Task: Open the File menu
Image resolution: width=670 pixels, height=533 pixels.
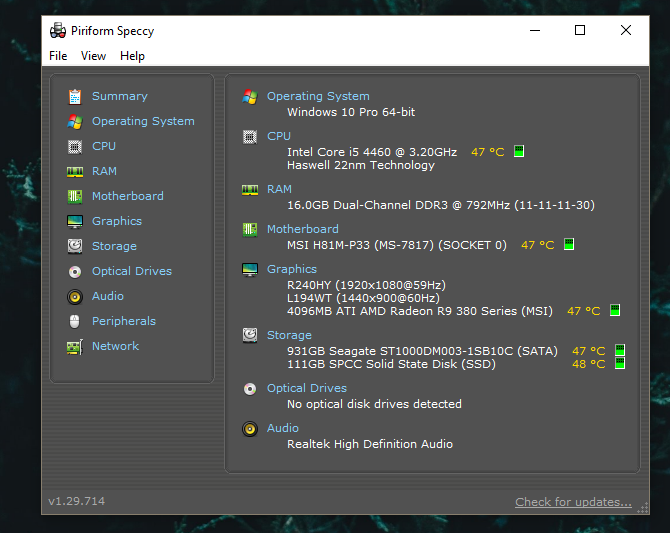Action: pos(58,56)
